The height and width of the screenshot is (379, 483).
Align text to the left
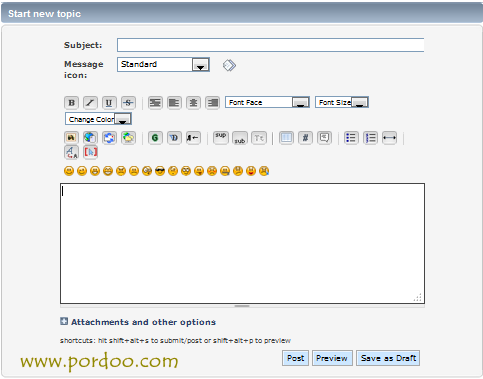[x=174, y=103]
